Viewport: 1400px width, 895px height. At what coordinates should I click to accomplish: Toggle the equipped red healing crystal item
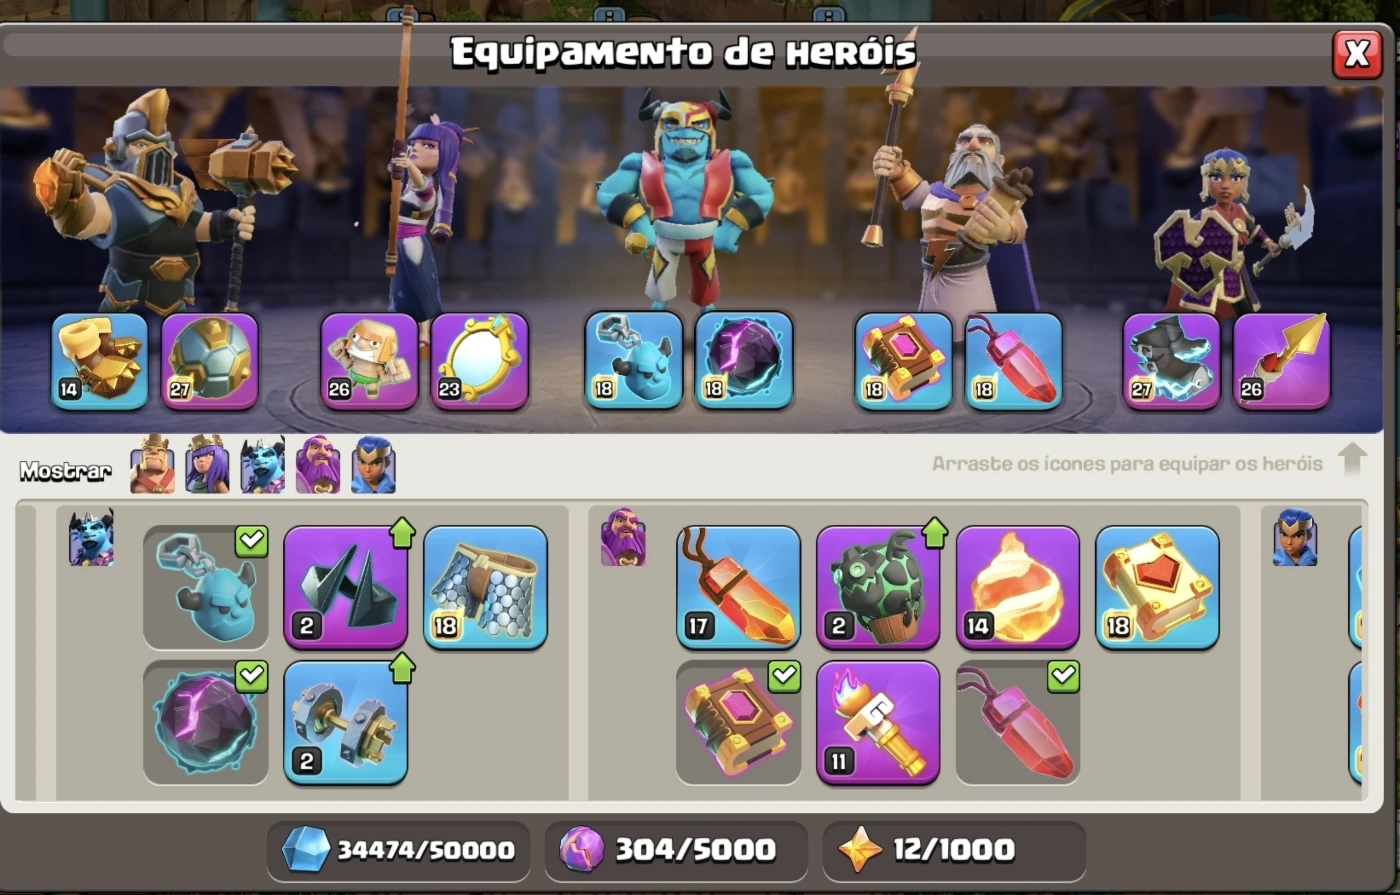point(1018,723)
